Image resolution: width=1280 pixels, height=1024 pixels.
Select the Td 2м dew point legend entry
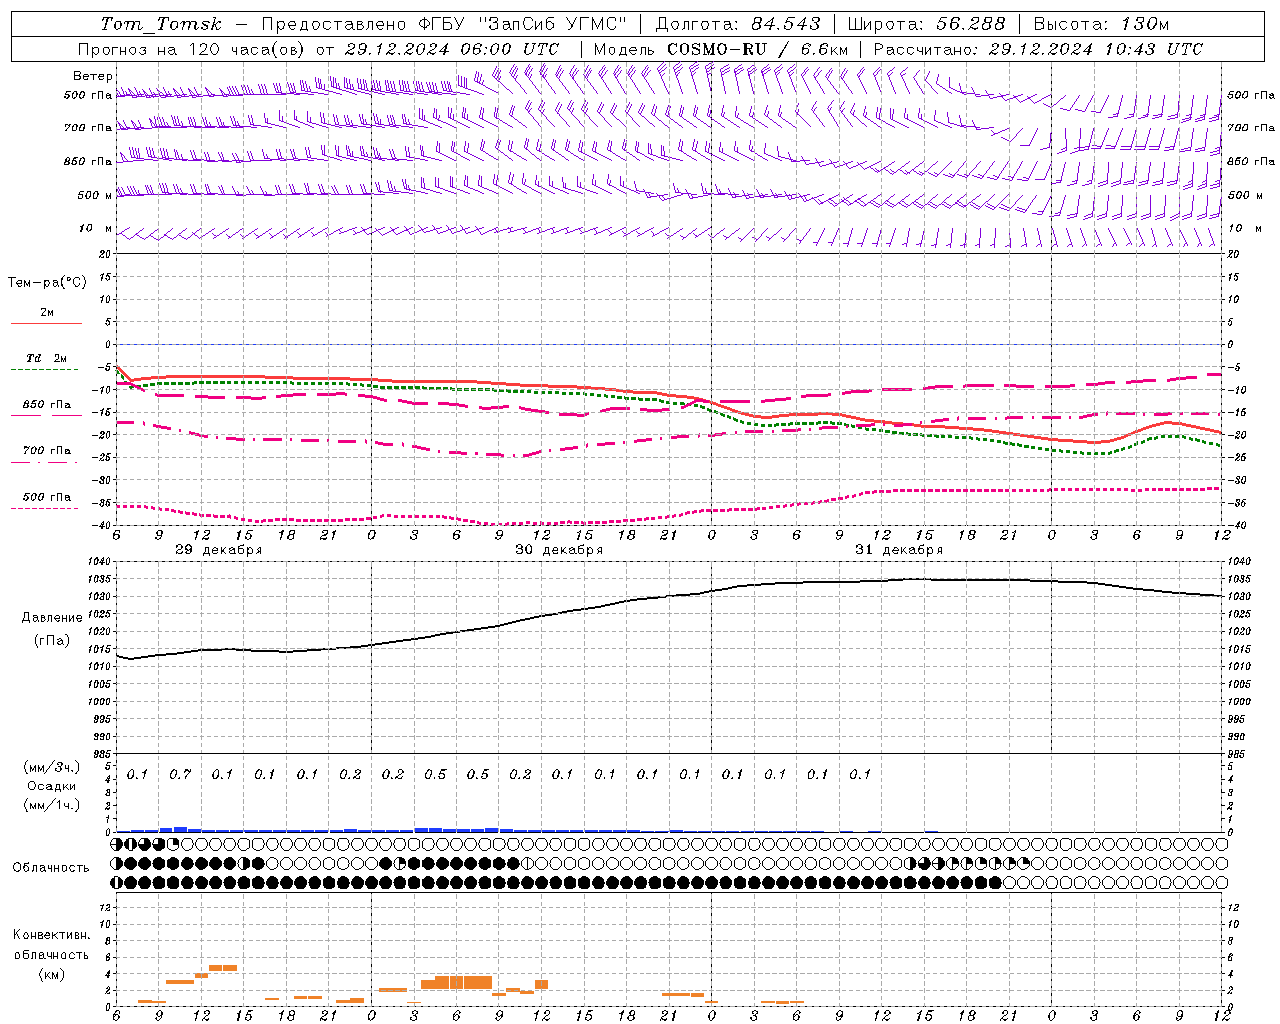point(47,358)
